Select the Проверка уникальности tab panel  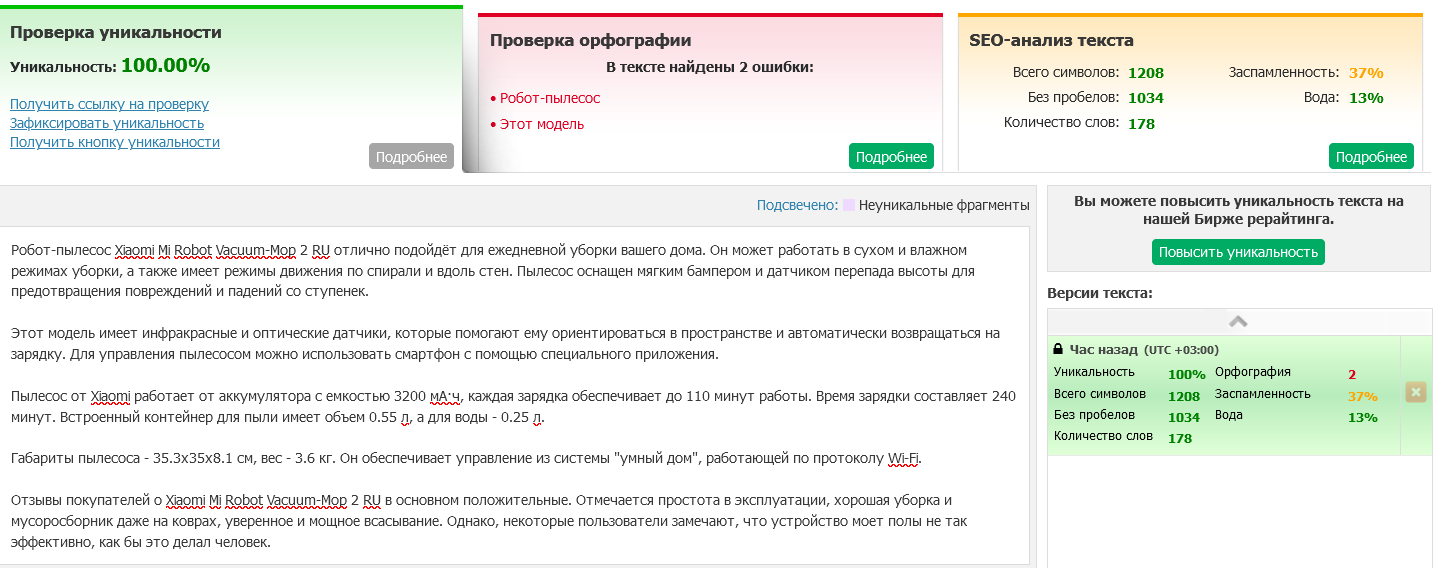pos(232,89)
